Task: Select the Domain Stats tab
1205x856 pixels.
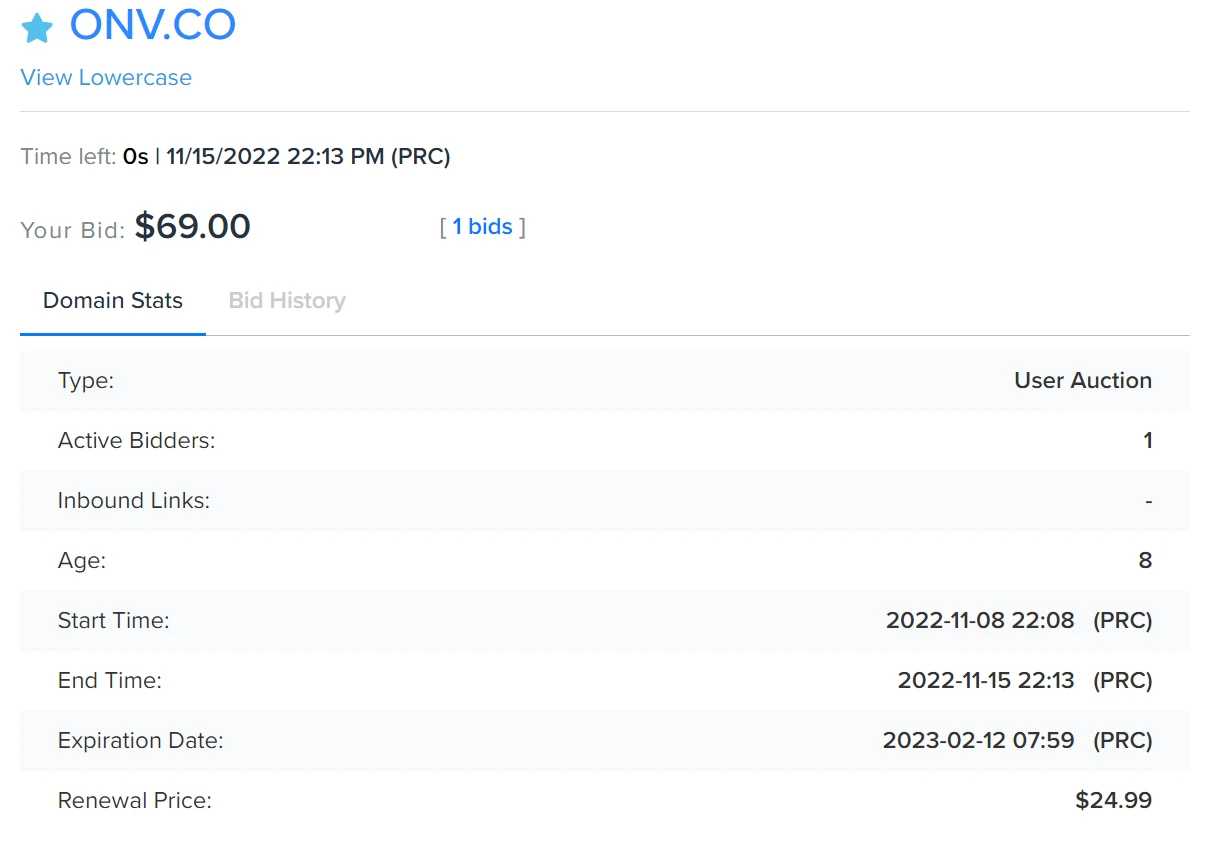Action: coord(113,300)
